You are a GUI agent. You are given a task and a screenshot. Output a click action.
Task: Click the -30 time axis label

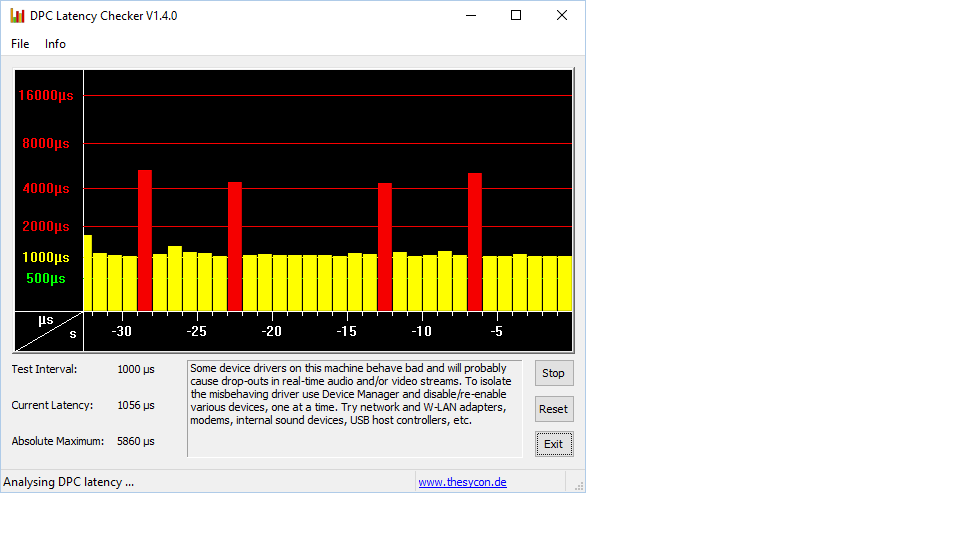pos(121,331)
